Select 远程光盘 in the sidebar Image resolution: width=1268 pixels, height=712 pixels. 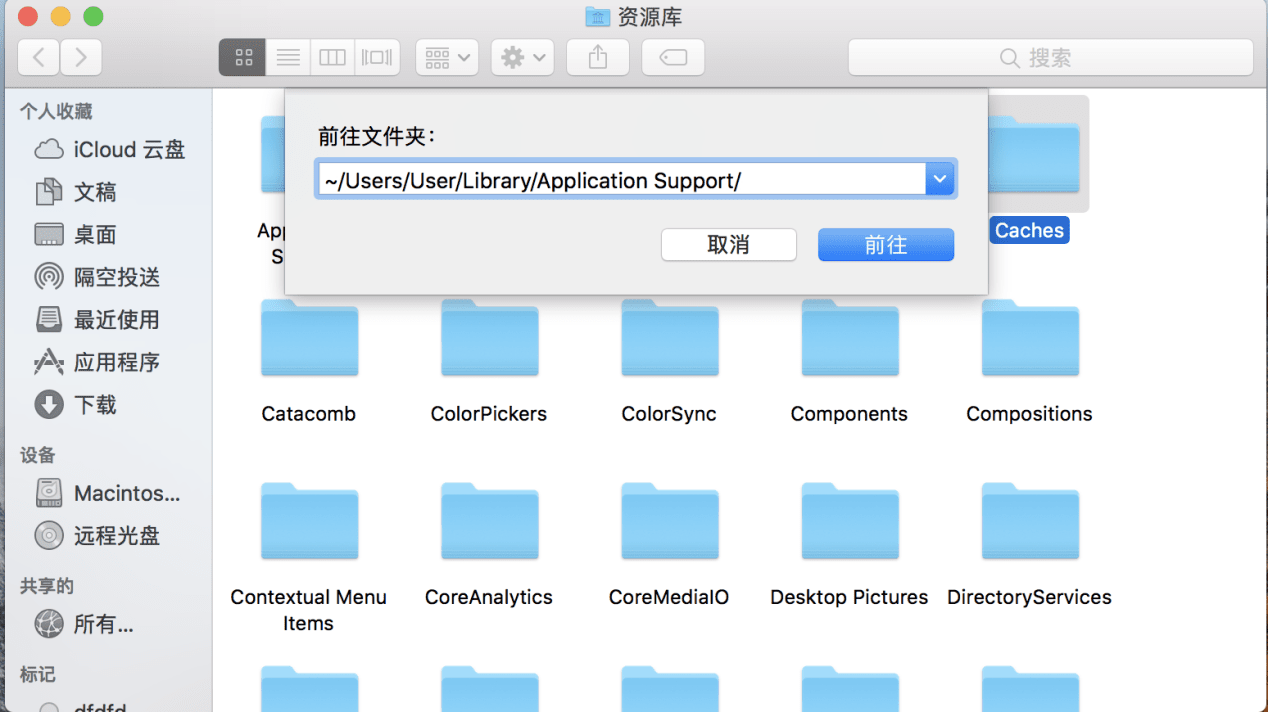coord(97,536)
